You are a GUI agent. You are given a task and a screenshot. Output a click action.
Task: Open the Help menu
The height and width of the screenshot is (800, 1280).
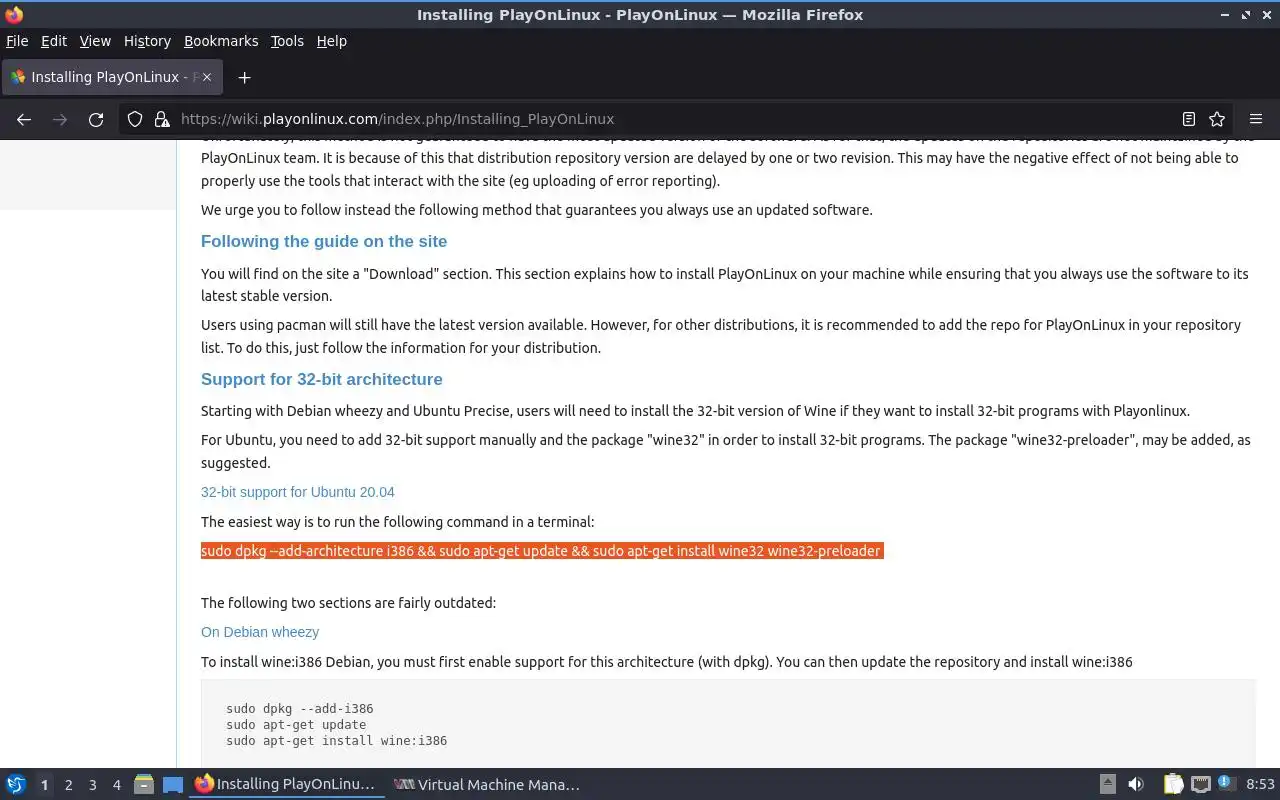(331, 41)
